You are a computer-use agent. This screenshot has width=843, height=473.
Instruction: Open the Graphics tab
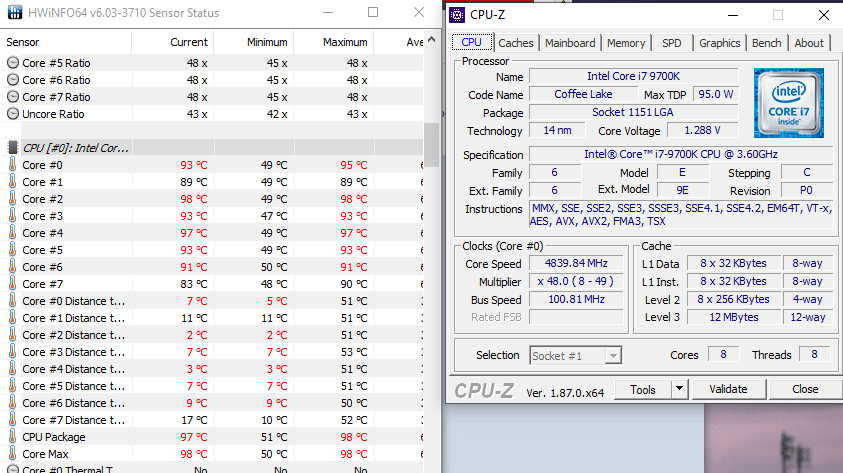(x=719, y=43)
